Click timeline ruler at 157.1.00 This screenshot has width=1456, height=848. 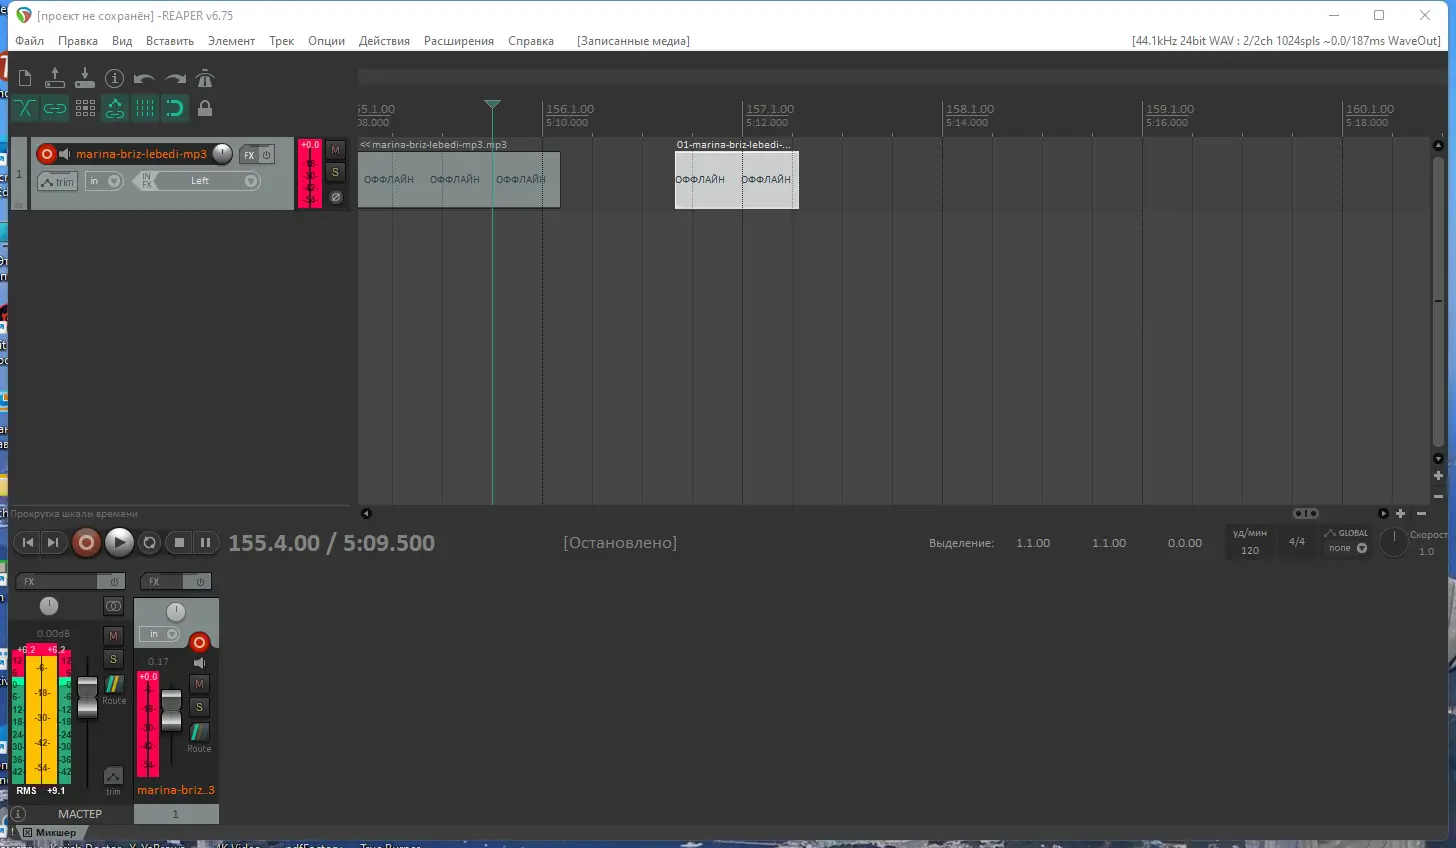(x=770, y=109)
